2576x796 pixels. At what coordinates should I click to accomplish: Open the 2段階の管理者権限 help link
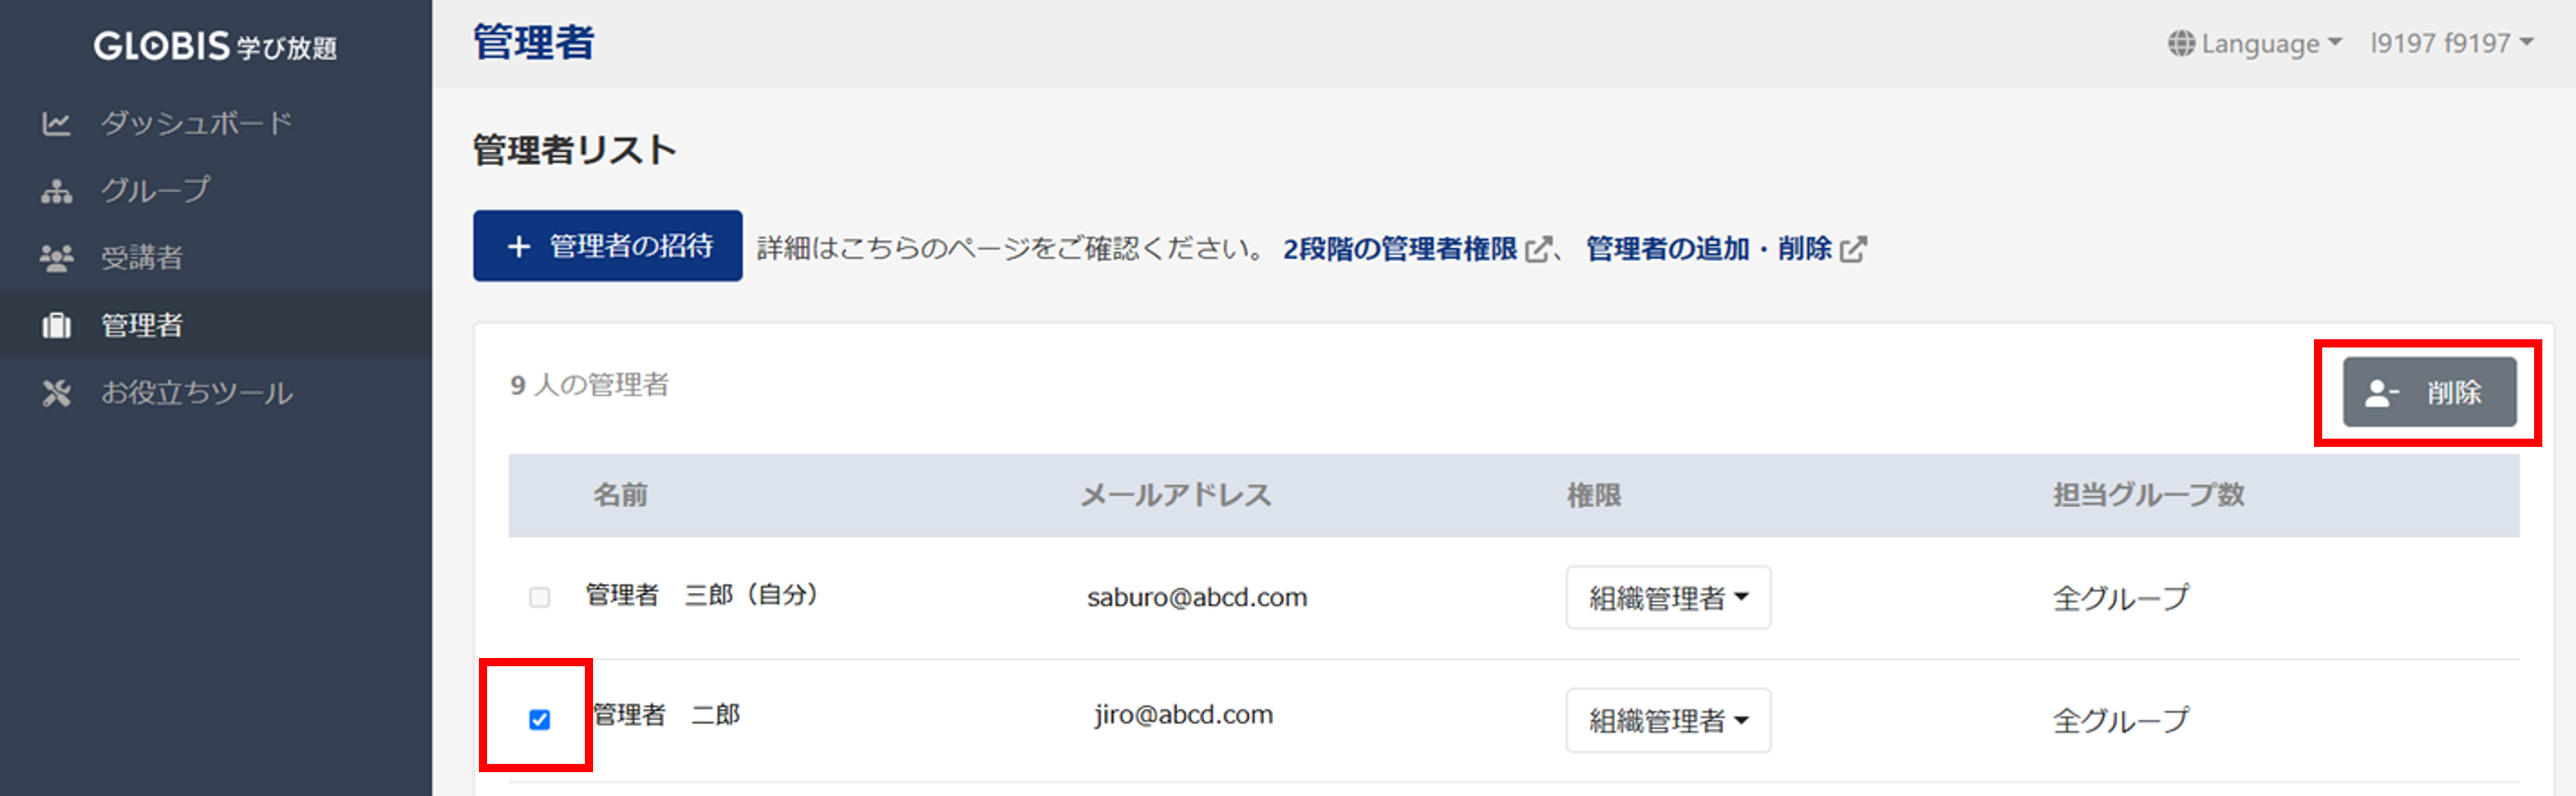[x=1399, y=249]
